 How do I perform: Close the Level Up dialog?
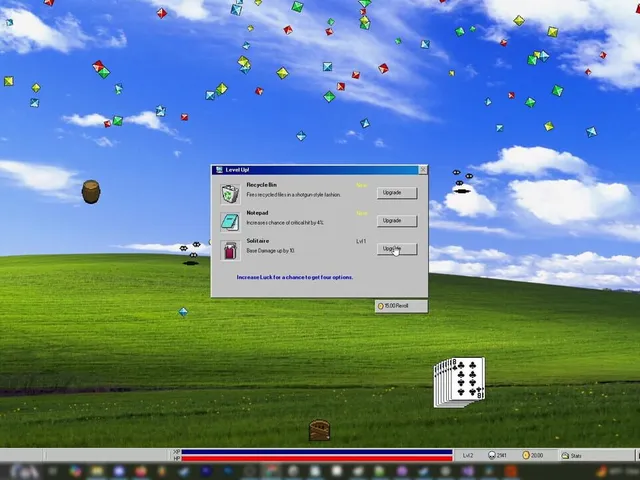coord(423,170)
